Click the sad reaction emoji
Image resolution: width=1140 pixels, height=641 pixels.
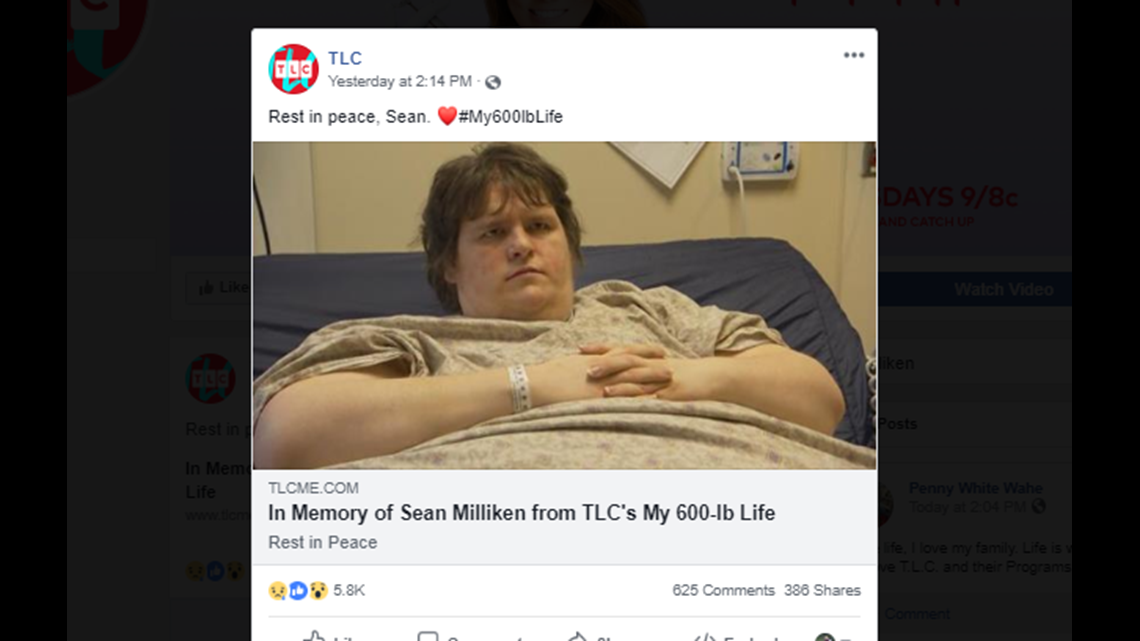[x=276, y=591]
